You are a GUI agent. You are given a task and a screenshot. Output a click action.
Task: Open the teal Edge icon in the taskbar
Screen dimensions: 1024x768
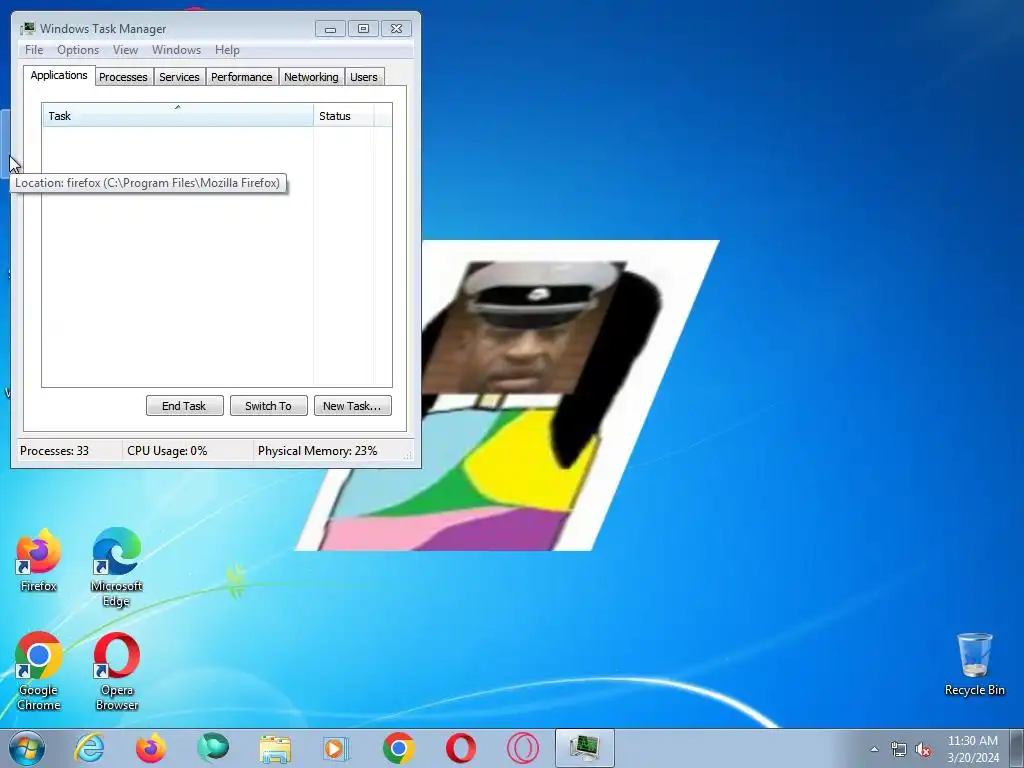213,748
